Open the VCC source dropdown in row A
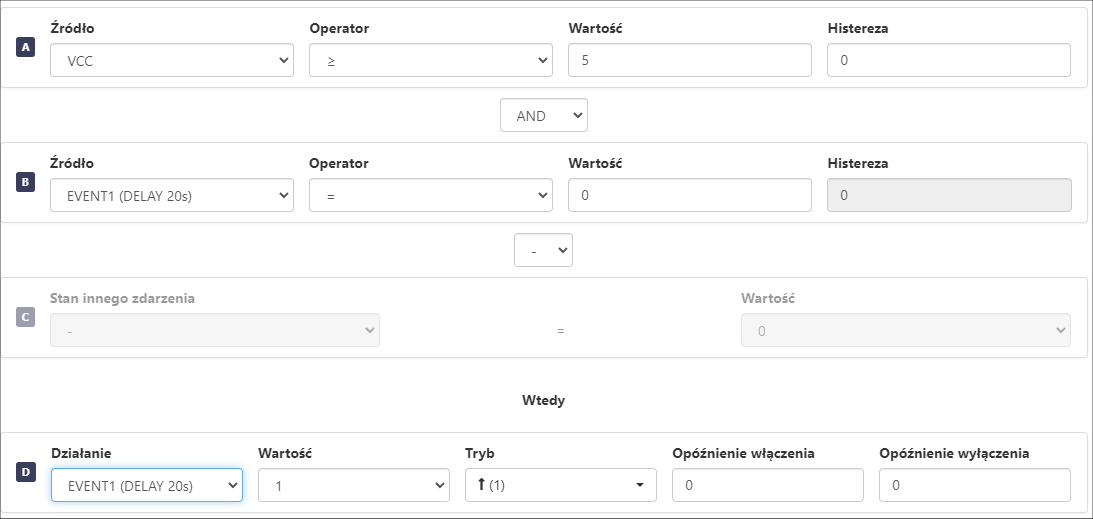The image size is (1093, 519). pyautogui.click(x=172, y=60)
